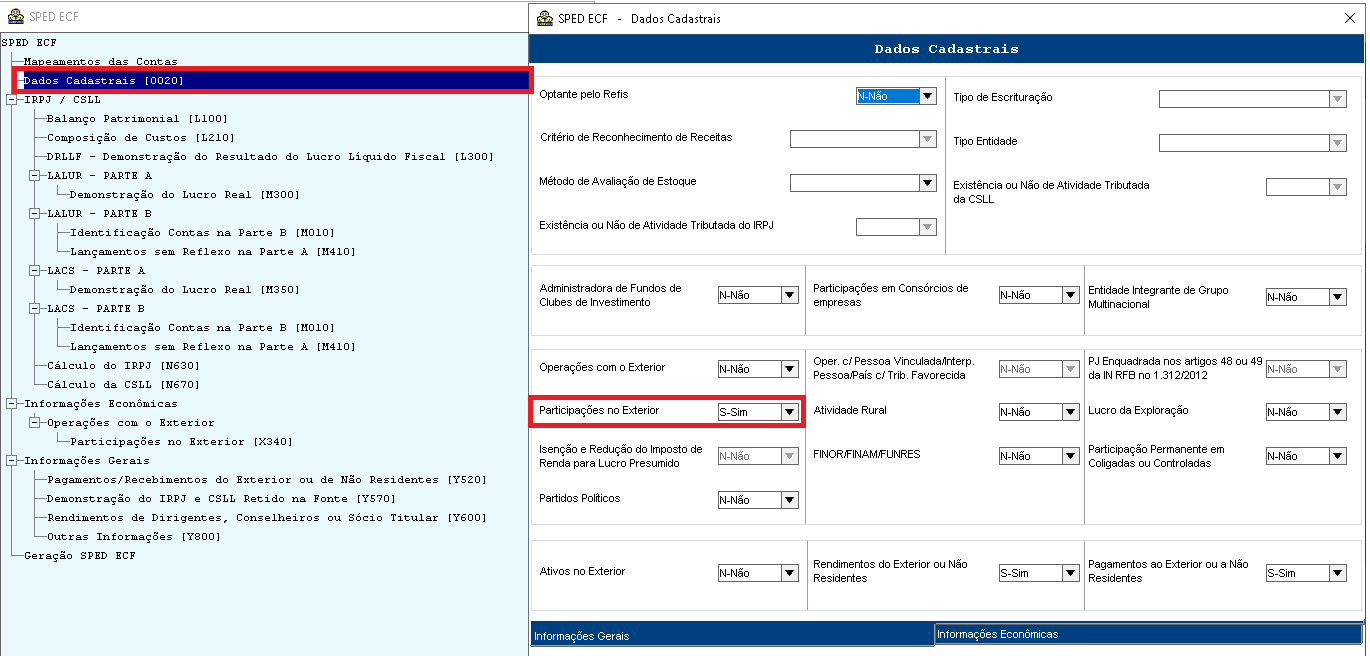Open the Participações em Consórcios de empresas dropdown
Image resolution: width=1370 pixels, height=656 pixels.
1070,295
